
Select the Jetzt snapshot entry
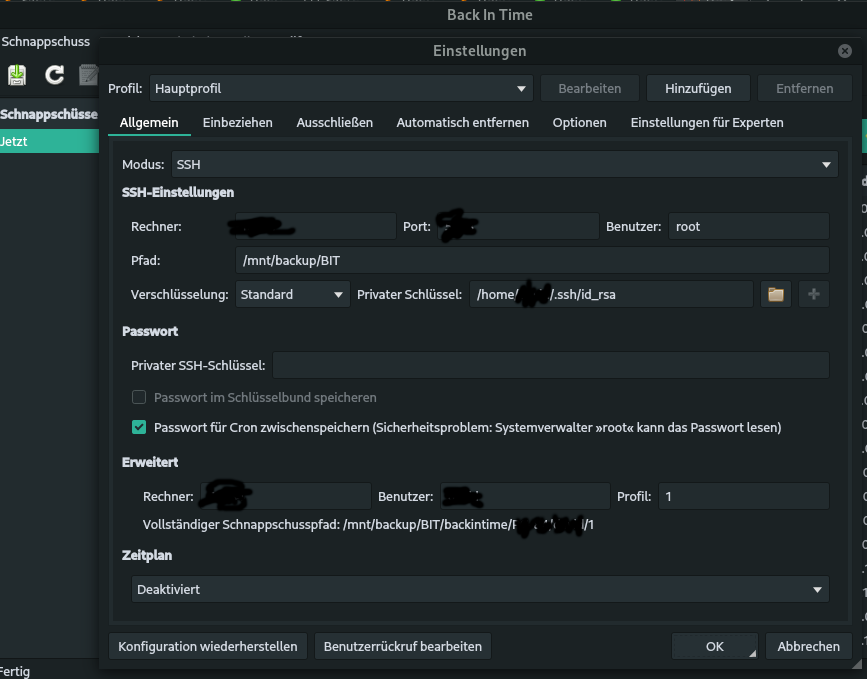[x=49, y=141]
